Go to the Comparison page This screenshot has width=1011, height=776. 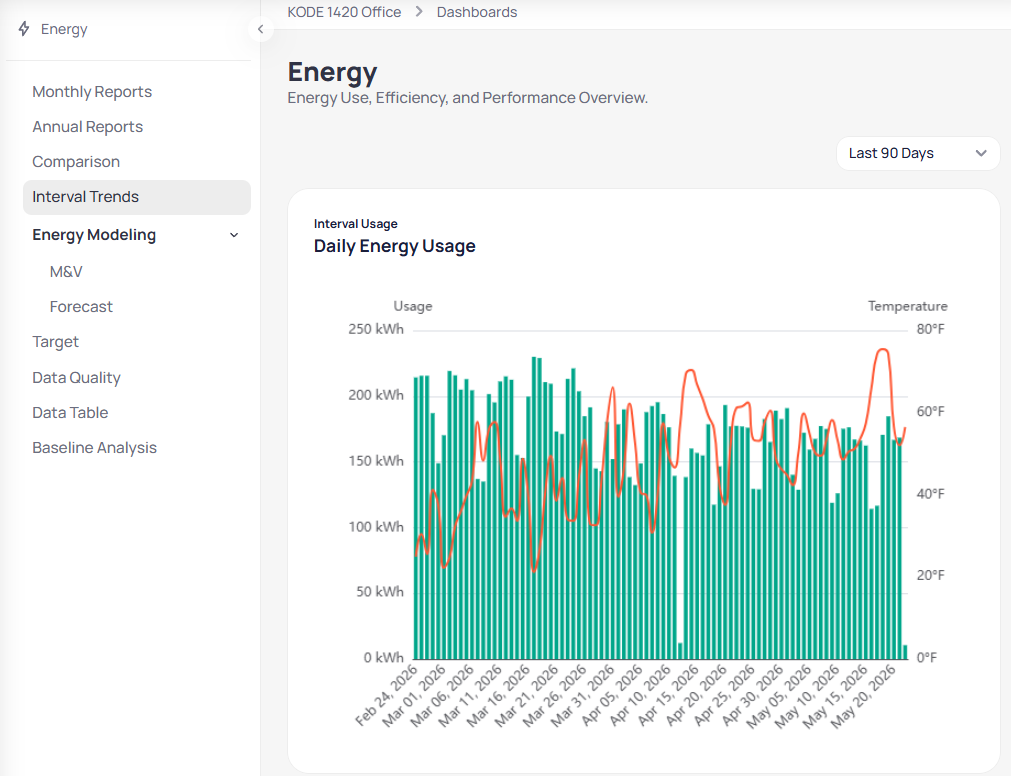tap(76, 162)
